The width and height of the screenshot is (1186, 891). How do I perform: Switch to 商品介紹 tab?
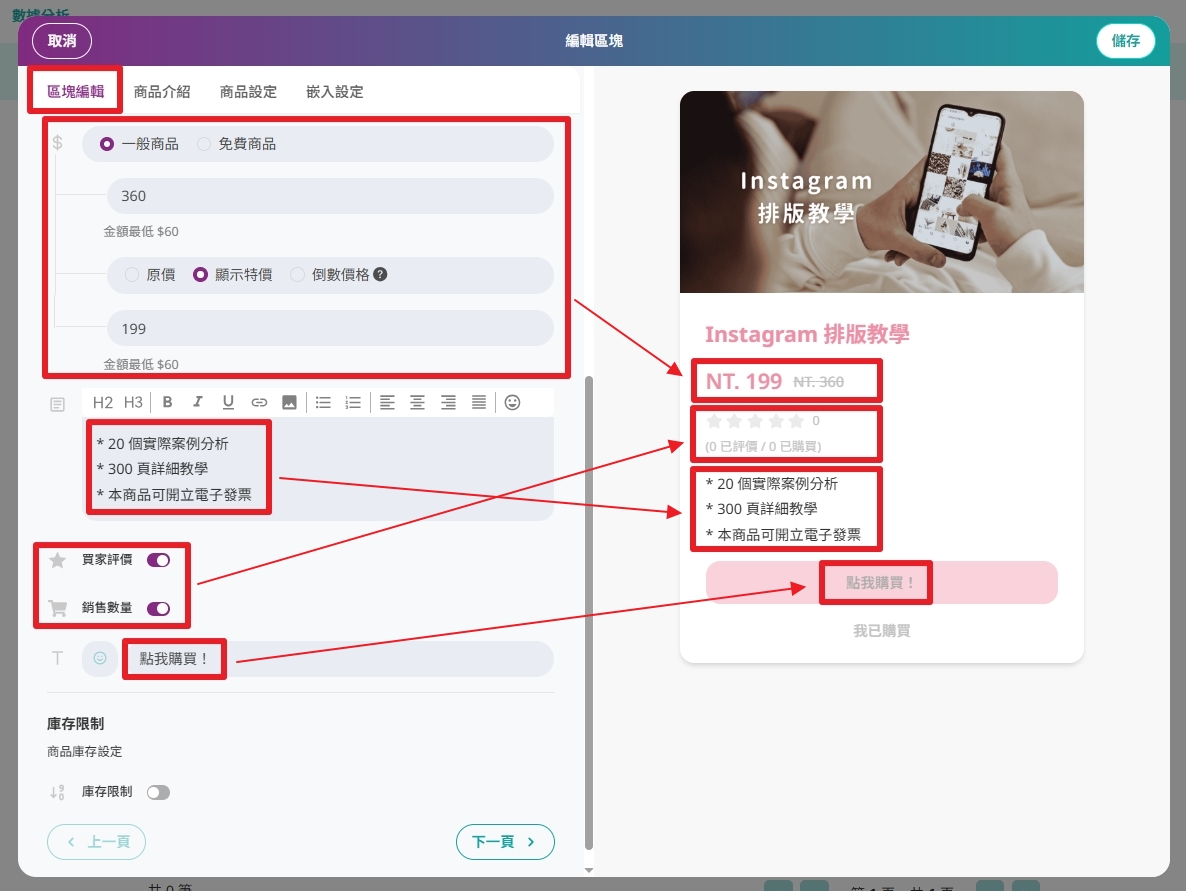pyautogui.click(x=162, y=92)
